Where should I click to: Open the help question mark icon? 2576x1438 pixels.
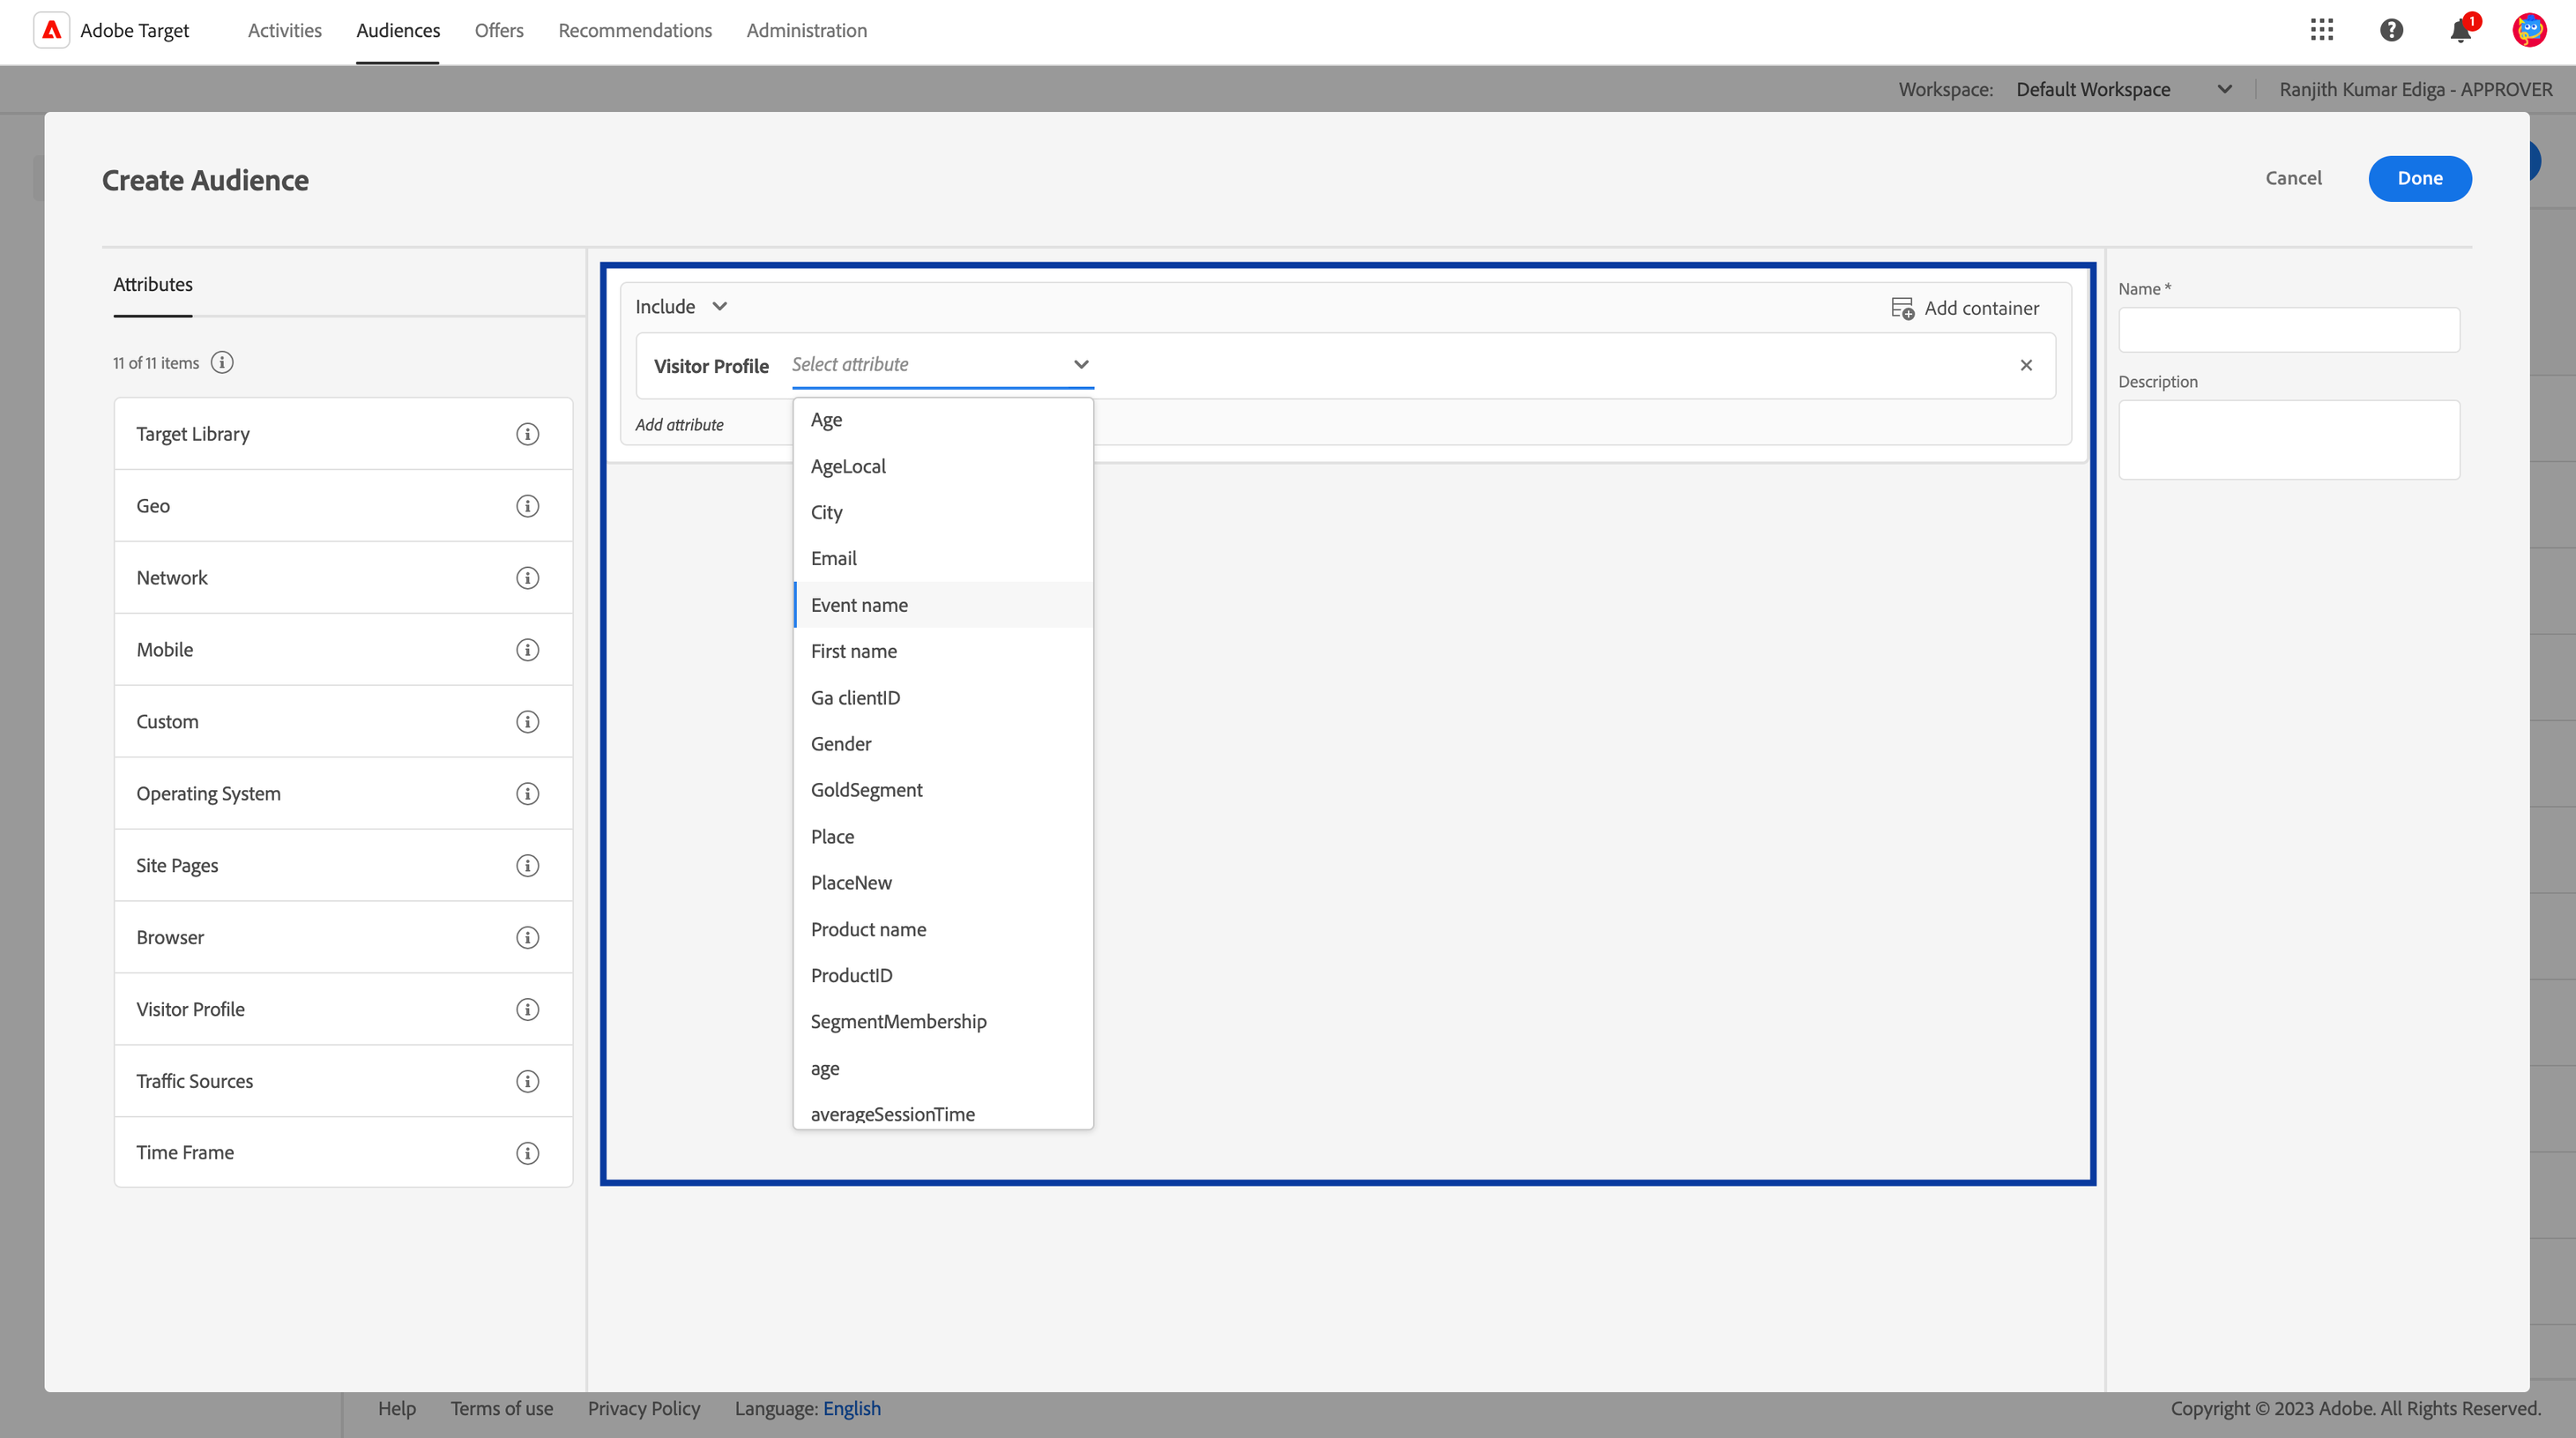(2391, 30)
